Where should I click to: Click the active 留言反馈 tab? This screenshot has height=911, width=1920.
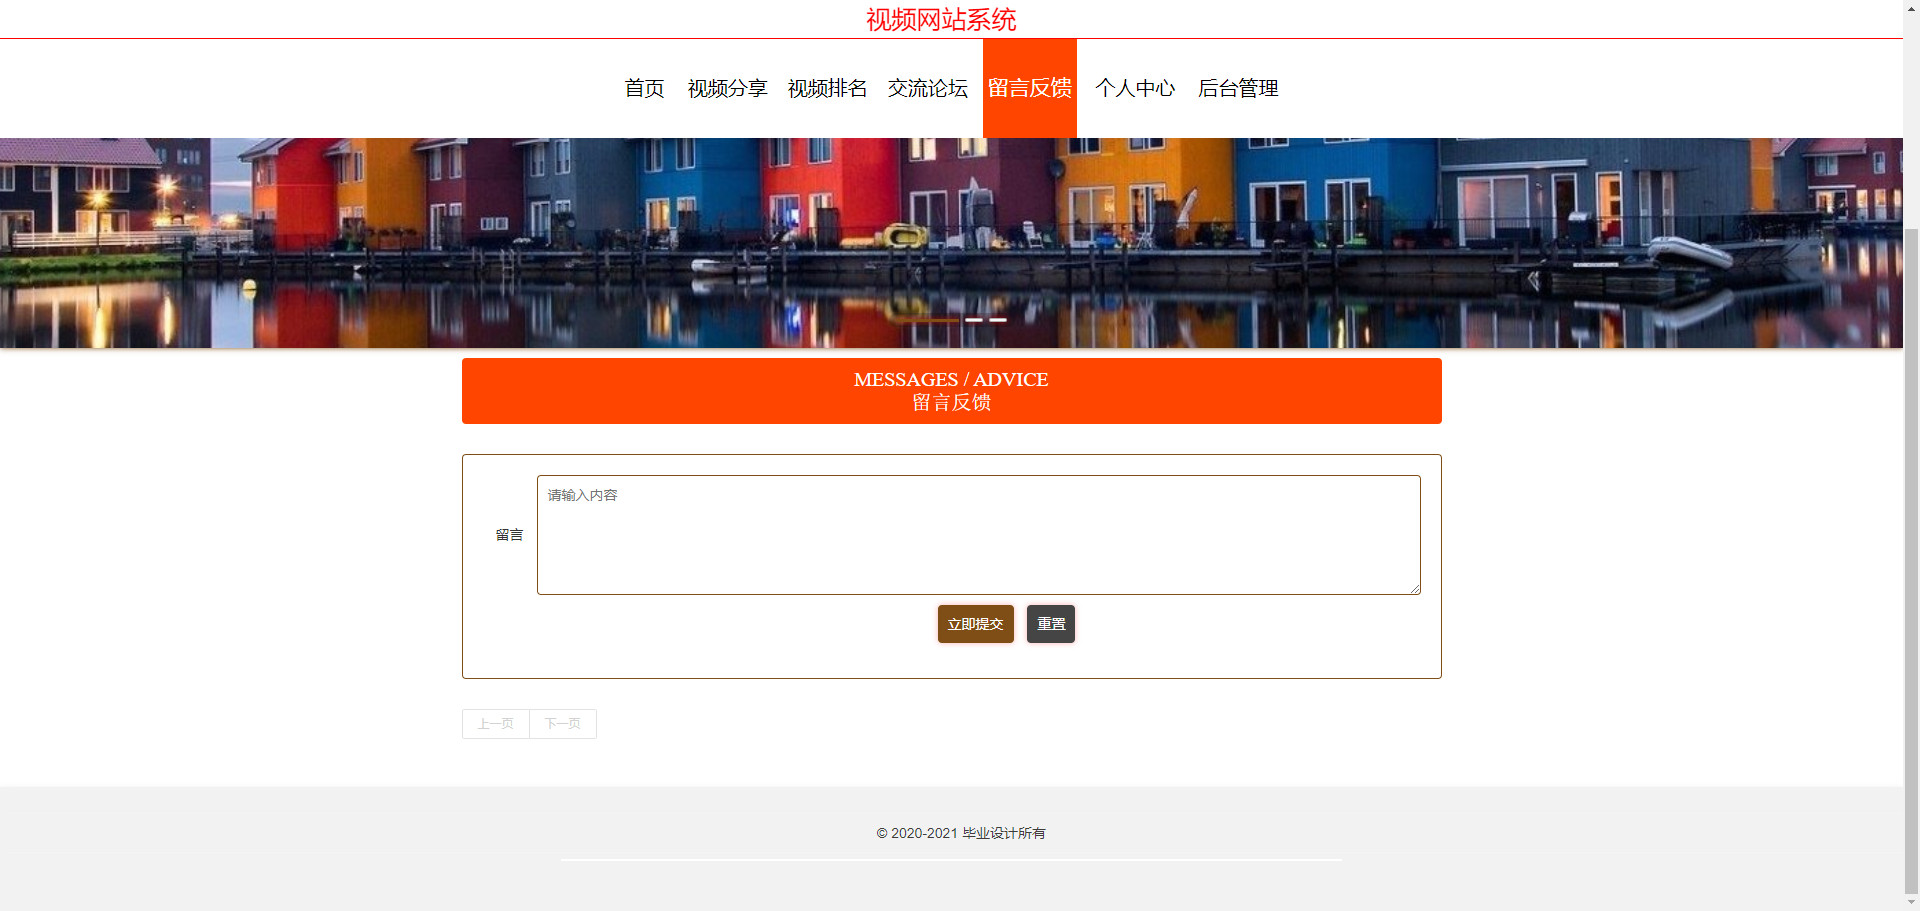tap(1030, 88)
